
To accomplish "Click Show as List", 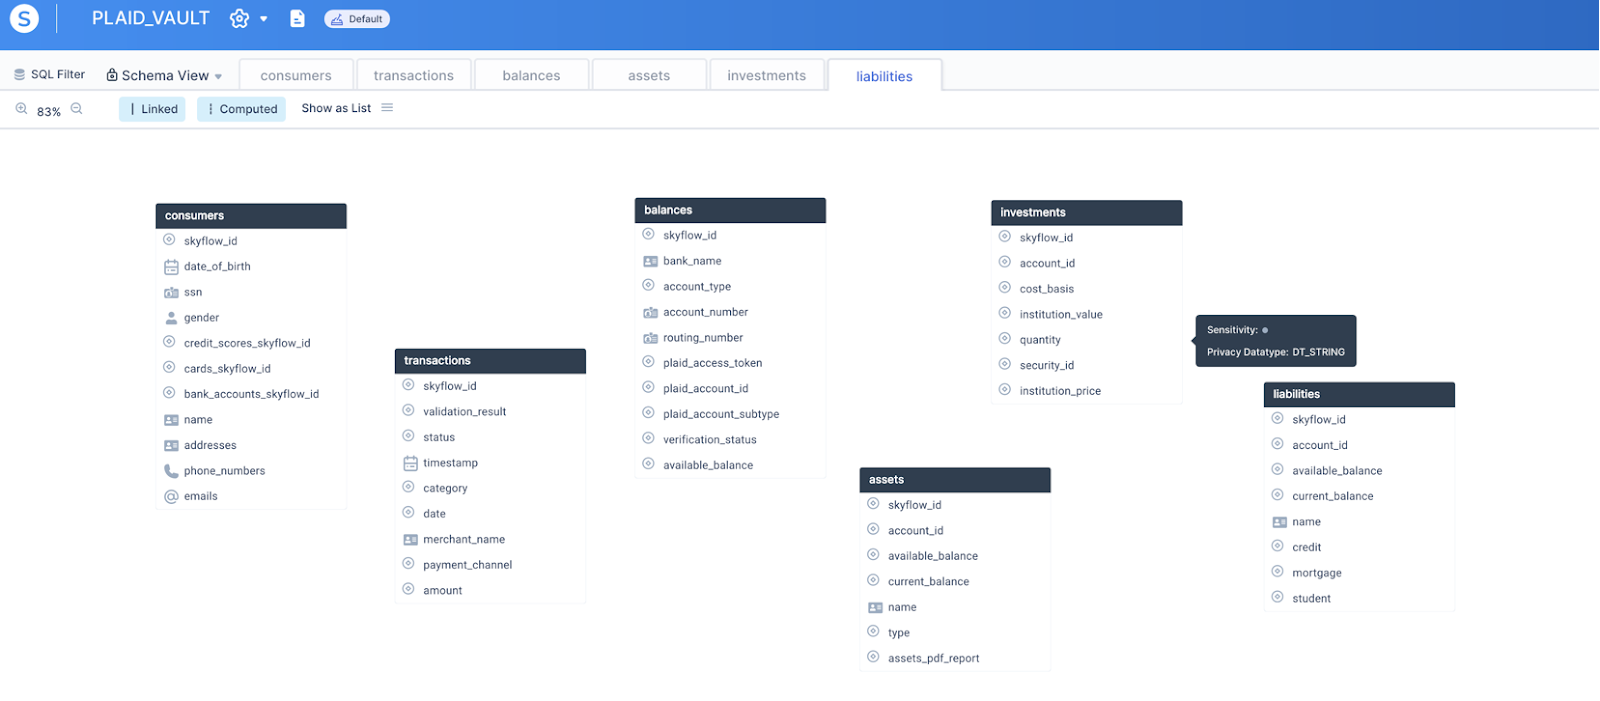I will point(336,108).
